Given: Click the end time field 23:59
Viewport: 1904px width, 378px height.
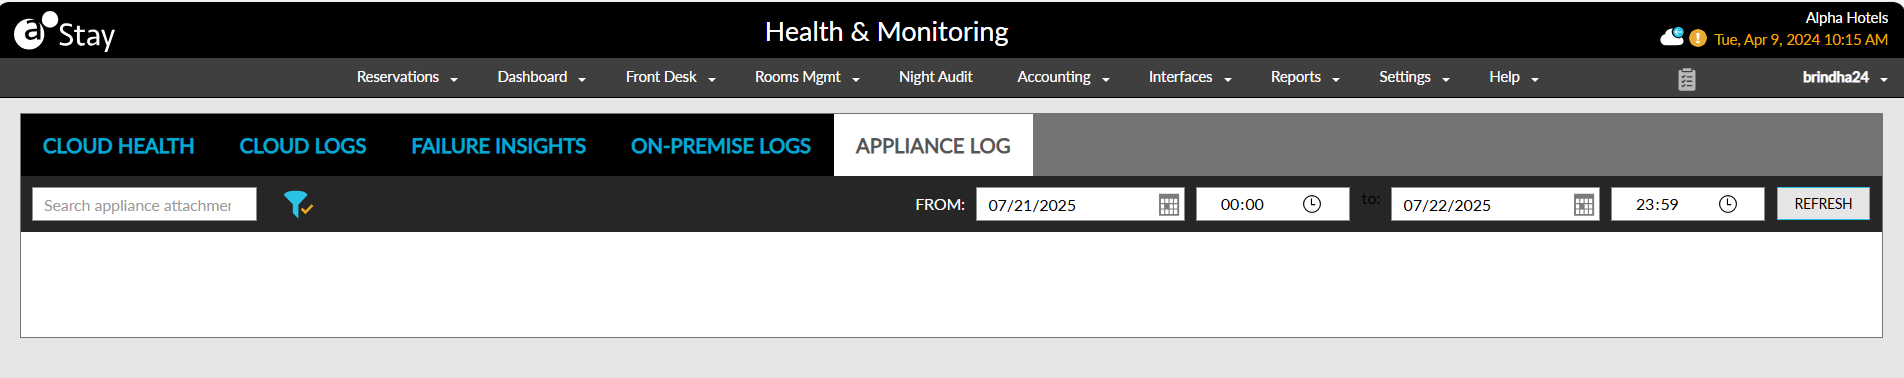Looking at the screenshot, I should 1687,204.
